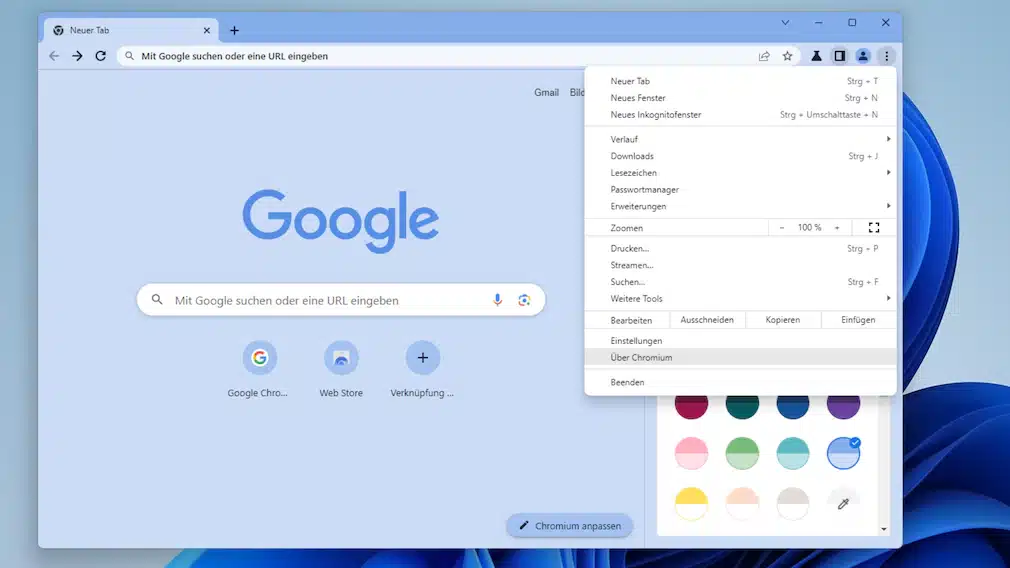Screen dimensions: 1010x568
Task: Expand the Erweiterungen submenu
Action: point(740,206)
